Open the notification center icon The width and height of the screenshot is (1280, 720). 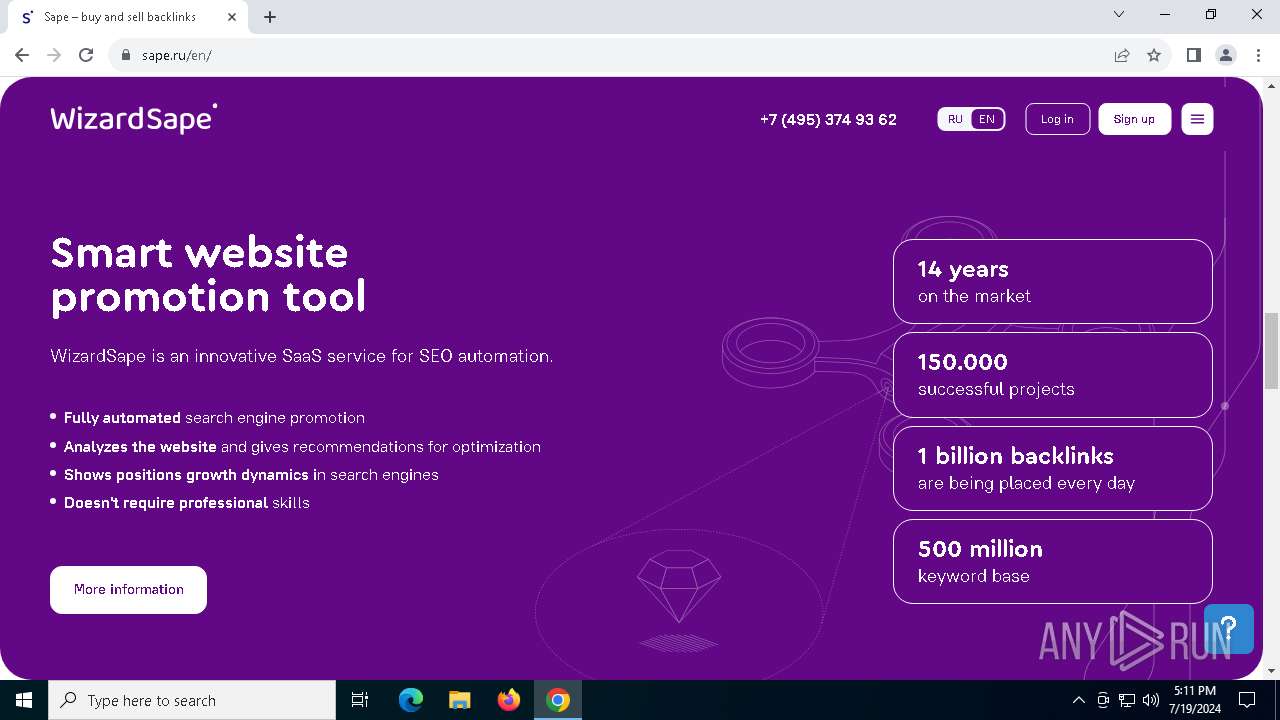1247,700
